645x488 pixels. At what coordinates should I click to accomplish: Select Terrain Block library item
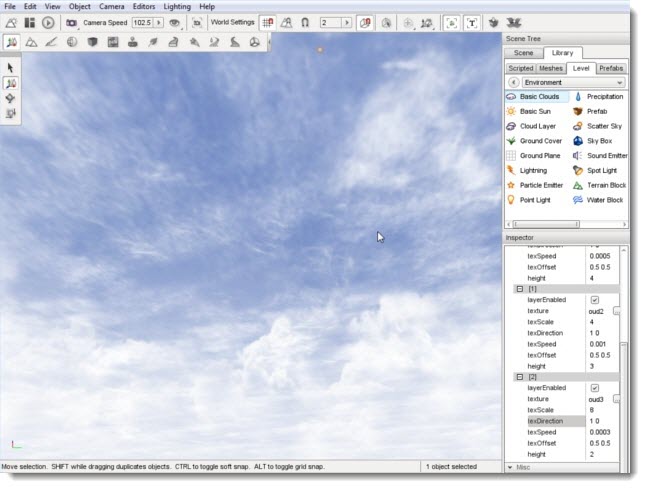[599, 185]
